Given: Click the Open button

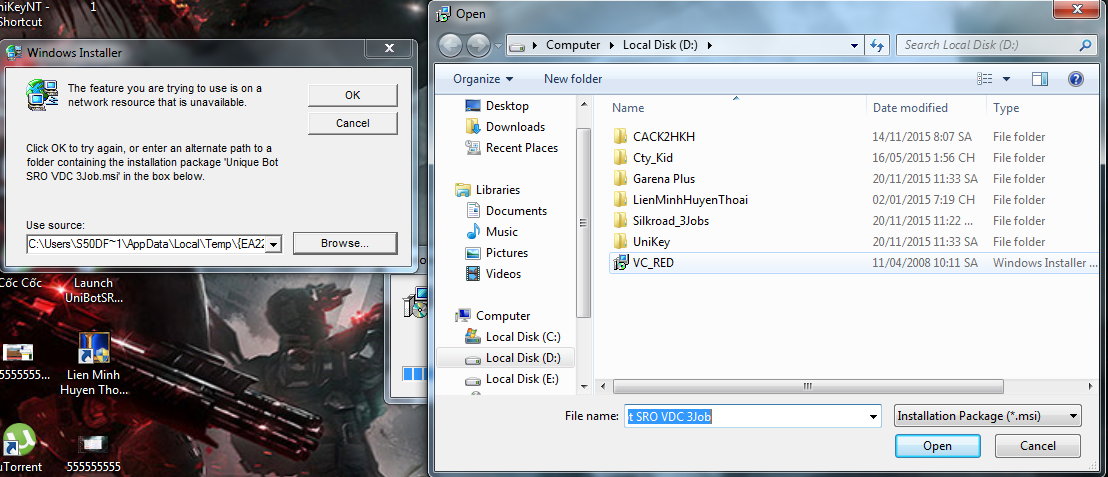Looking at the screenshot, I should 937,446.
